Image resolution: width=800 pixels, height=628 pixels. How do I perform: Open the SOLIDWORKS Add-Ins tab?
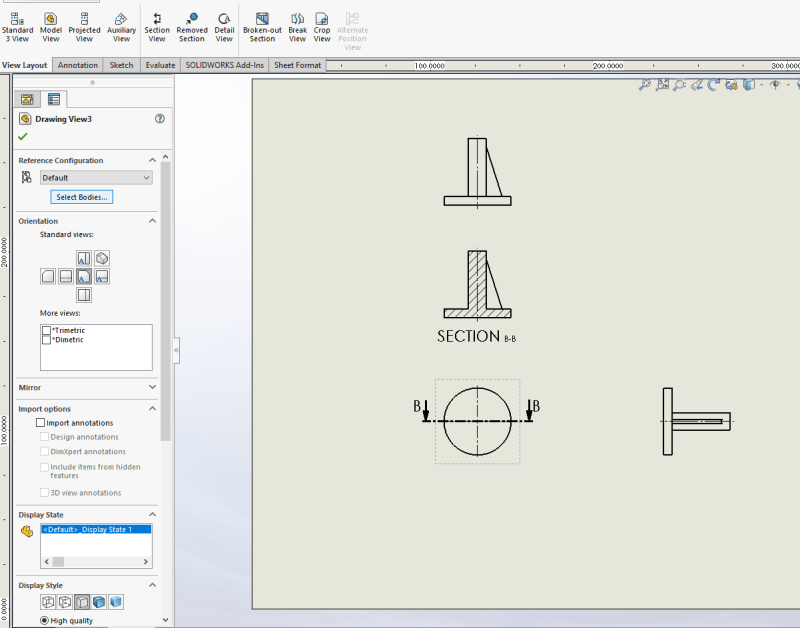click(x=224, y=65)
